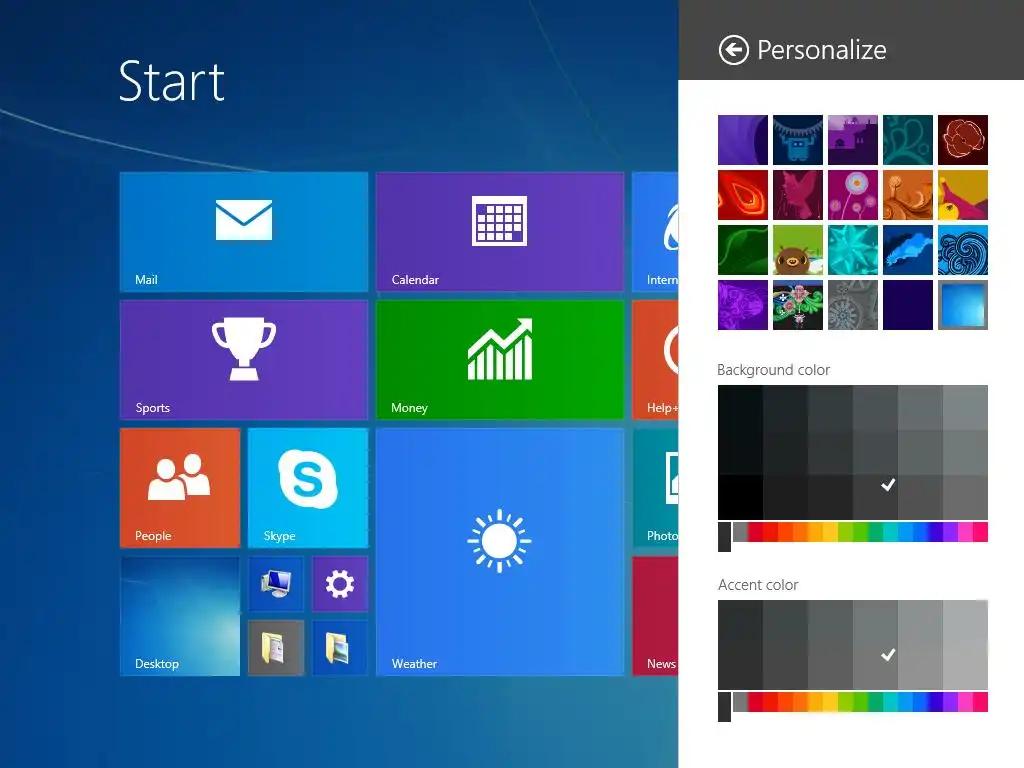Screen dimensions: 1024x768
Task: Set accent color strip to orange
Action: point(800,702)
